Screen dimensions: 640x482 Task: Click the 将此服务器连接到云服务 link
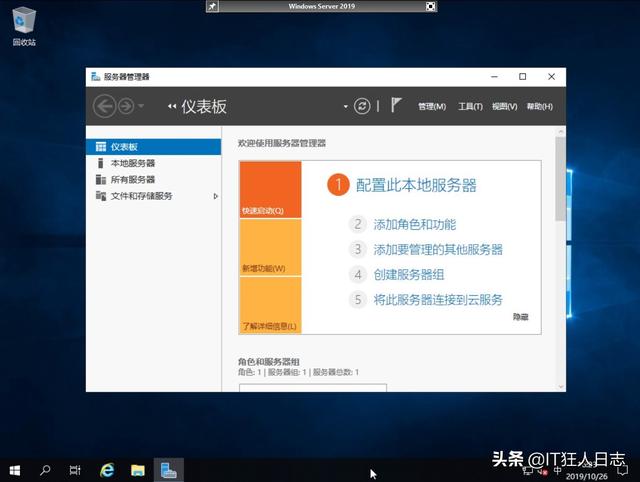(438, 300)
